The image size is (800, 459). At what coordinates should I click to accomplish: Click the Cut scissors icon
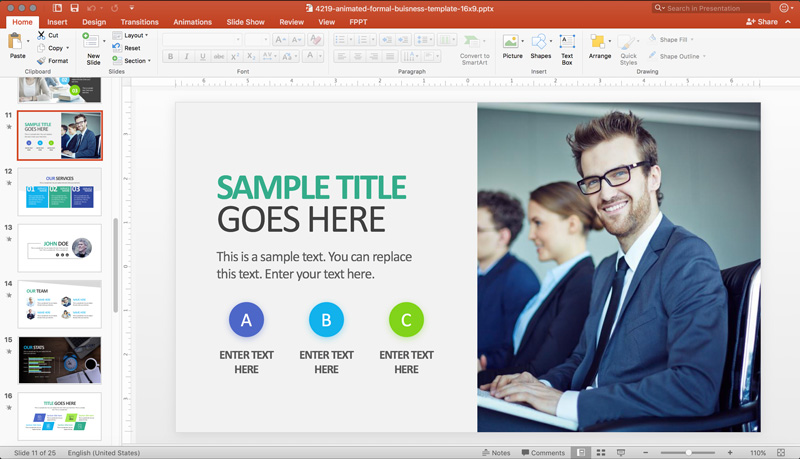(41, 35)
